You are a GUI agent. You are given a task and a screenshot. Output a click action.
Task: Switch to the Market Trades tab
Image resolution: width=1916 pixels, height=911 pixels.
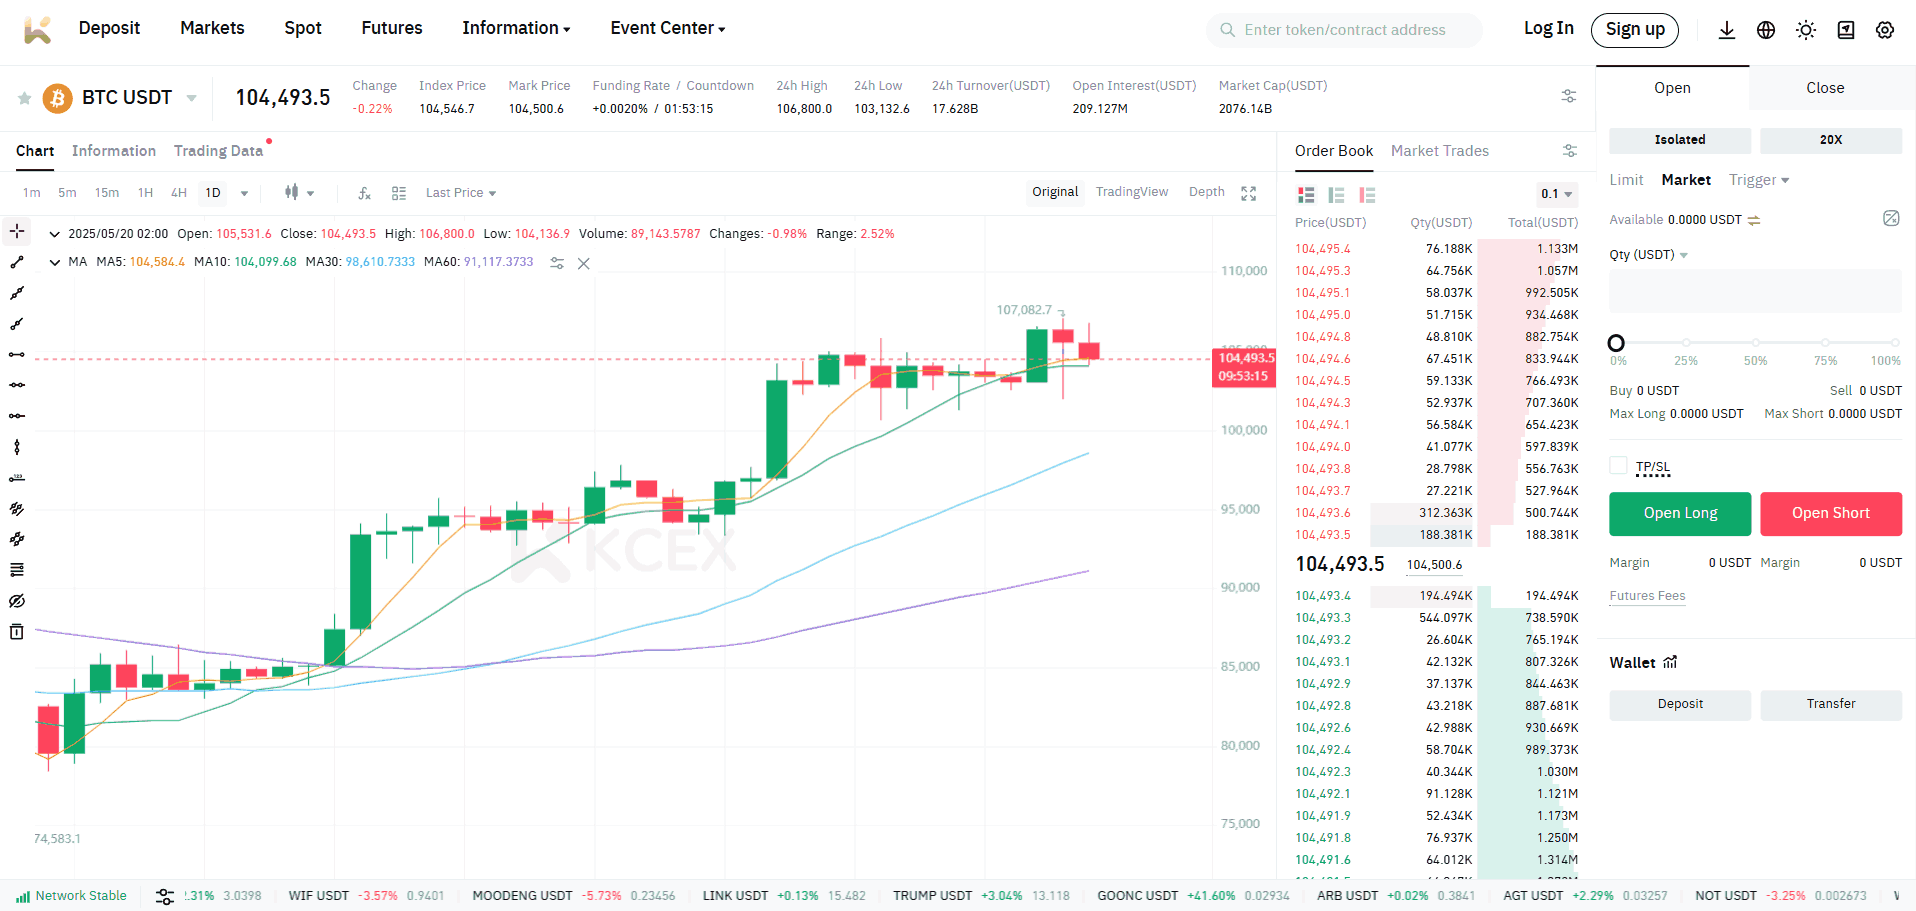(1439, 151)
